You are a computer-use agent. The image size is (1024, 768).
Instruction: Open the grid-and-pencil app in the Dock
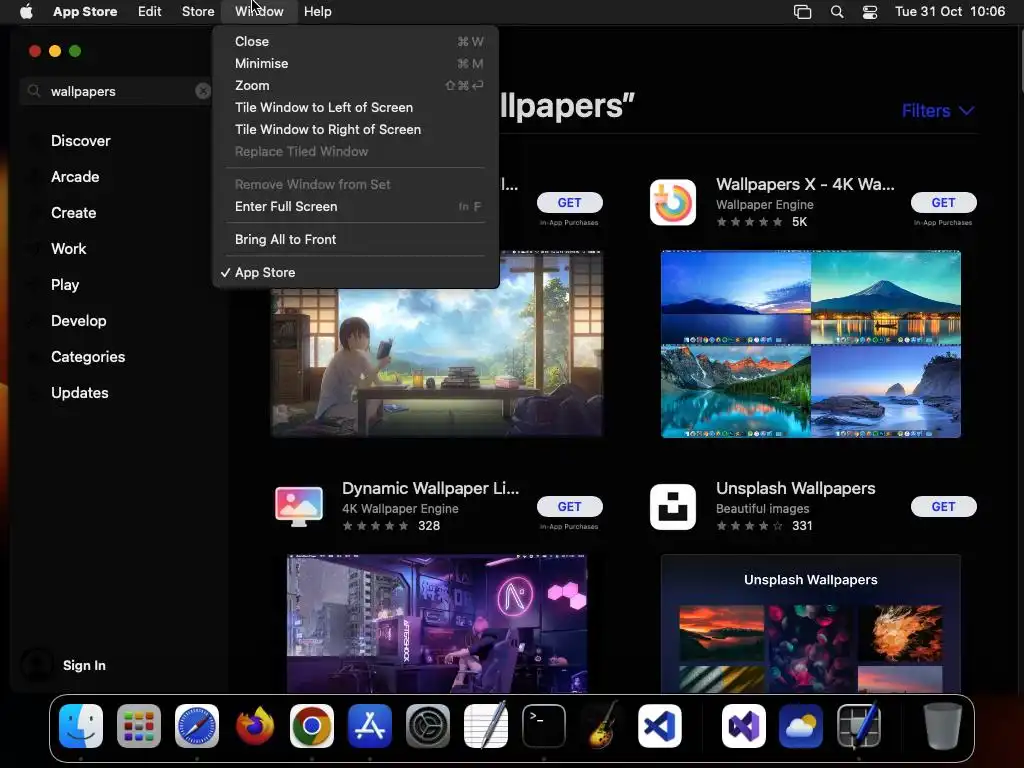859,726
